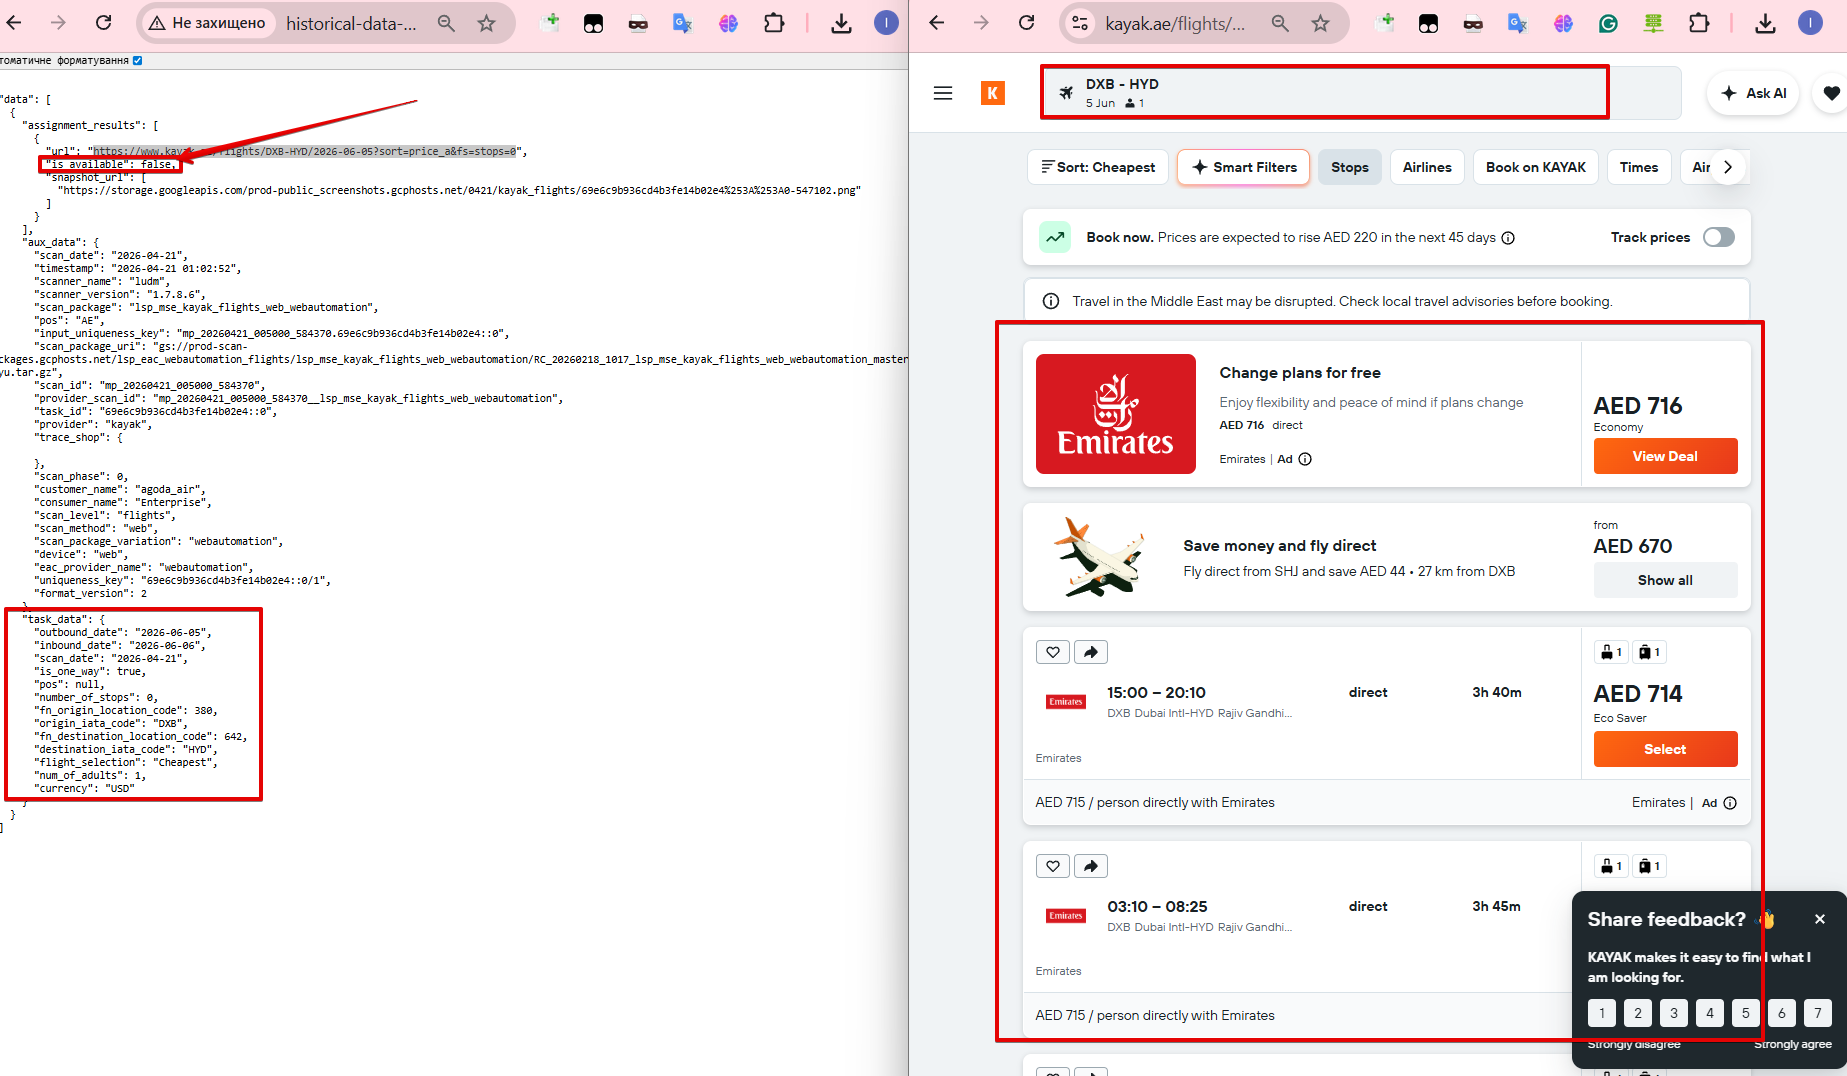Image resolution: width=1847 pixels, height=1076 pixels.
Task: Open Smart Filters
Action: tap(1245, 167)
